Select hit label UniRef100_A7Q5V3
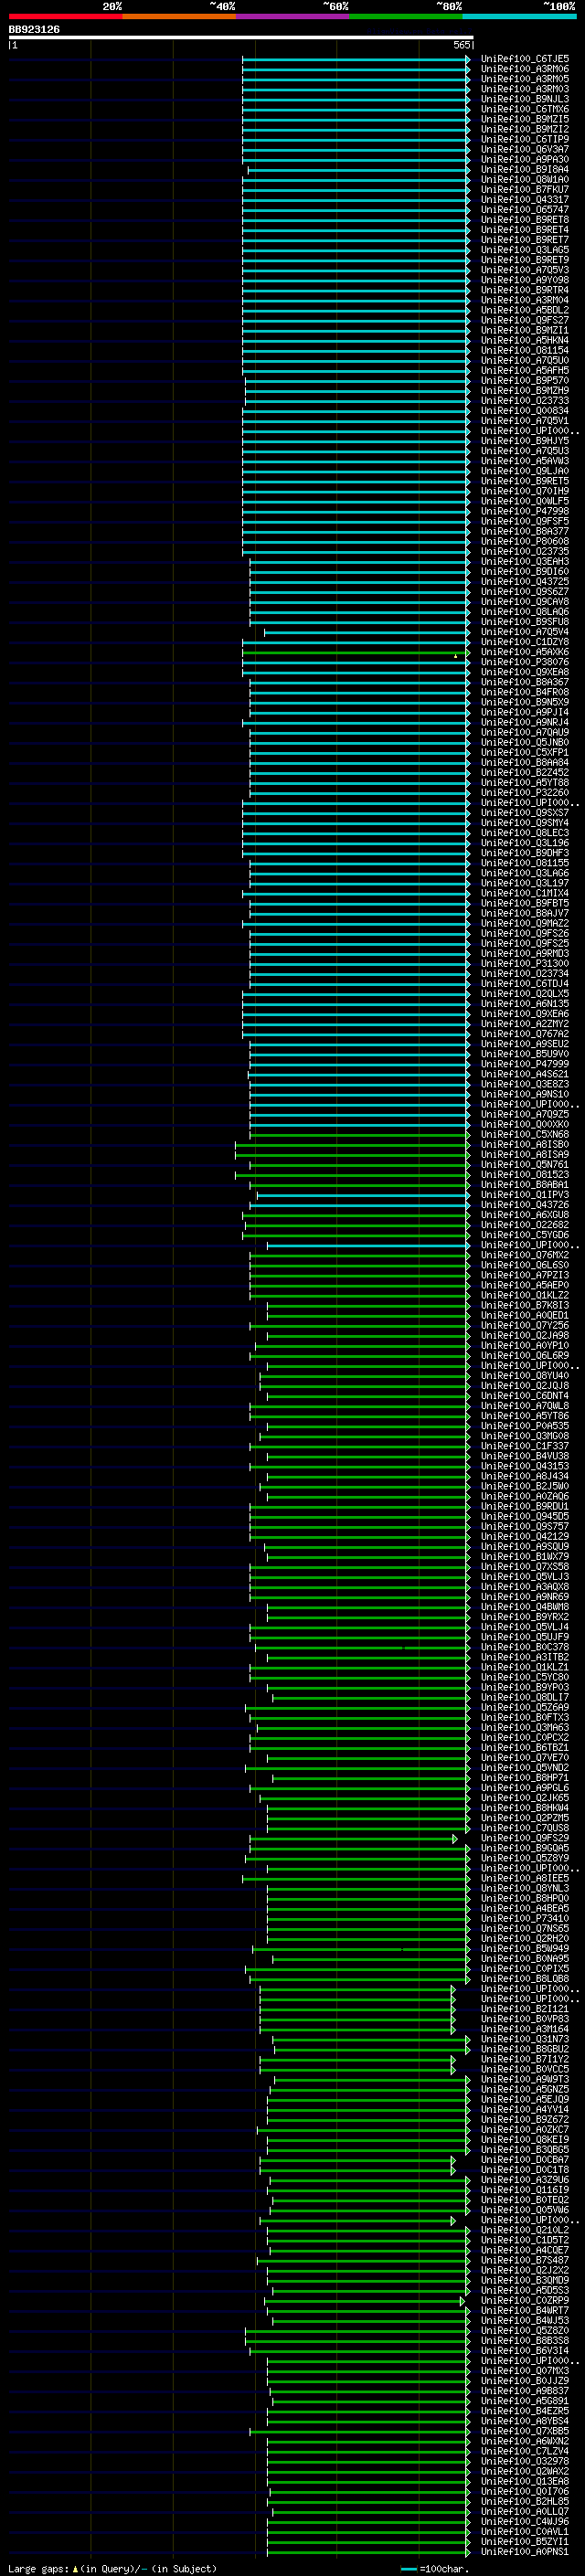 pos(525,270)
